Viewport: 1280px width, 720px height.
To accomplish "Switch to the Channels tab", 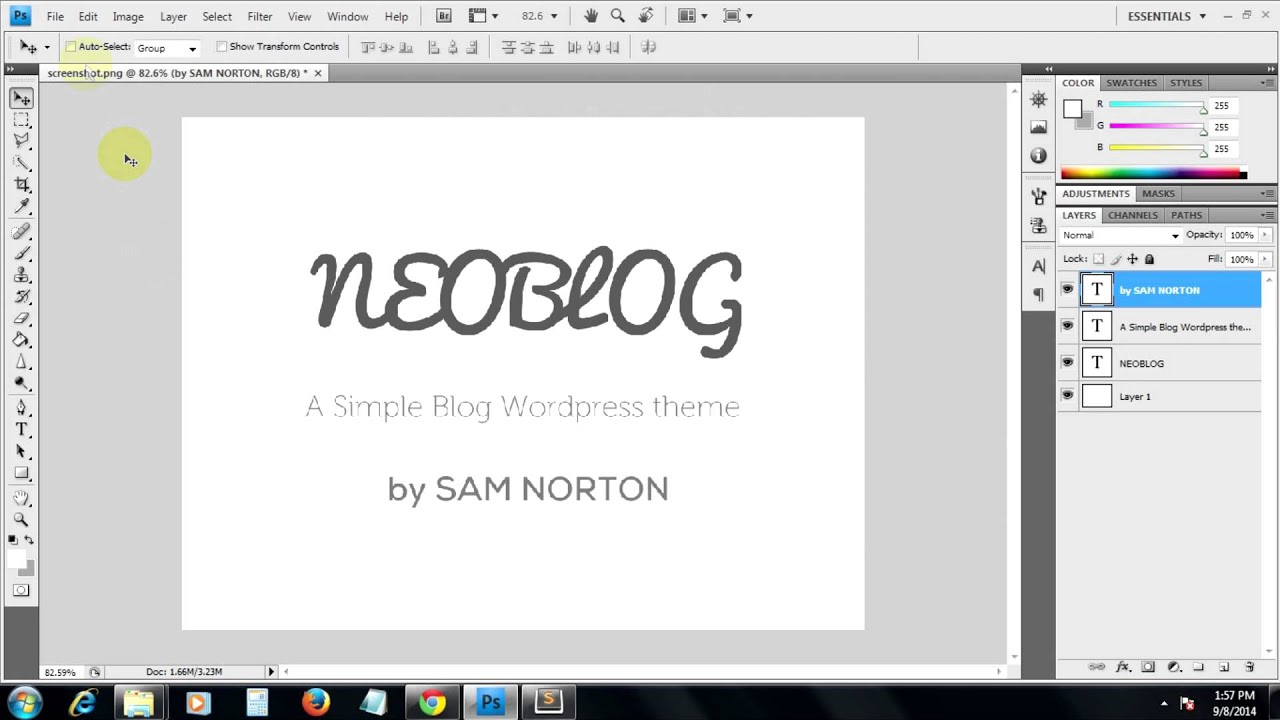I will (x=1133, y=215).
